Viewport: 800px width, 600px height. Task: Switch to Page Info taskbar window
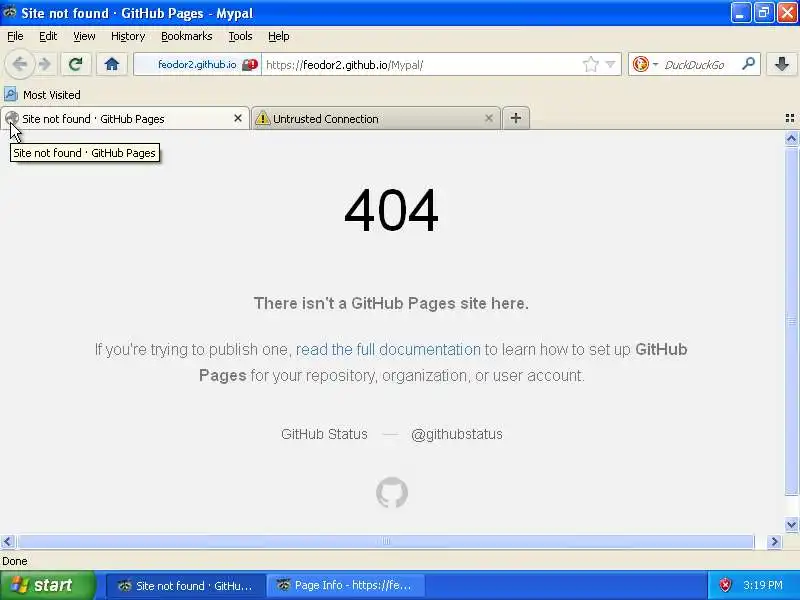(345, 586)
